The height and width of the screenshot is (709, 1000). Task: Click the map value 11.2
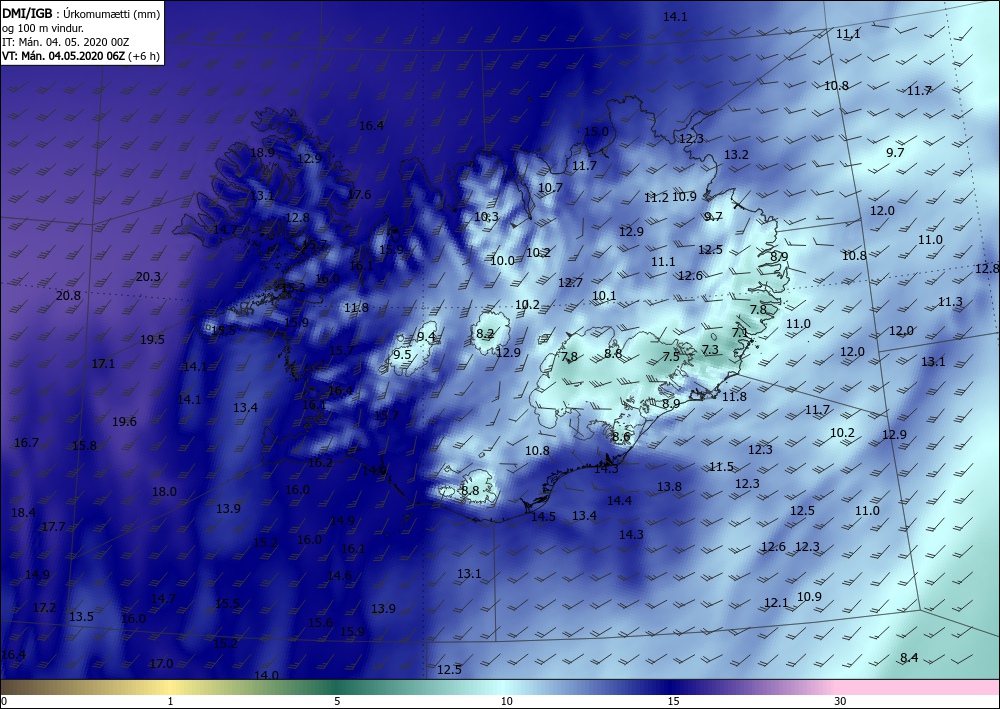click(656, 198)
